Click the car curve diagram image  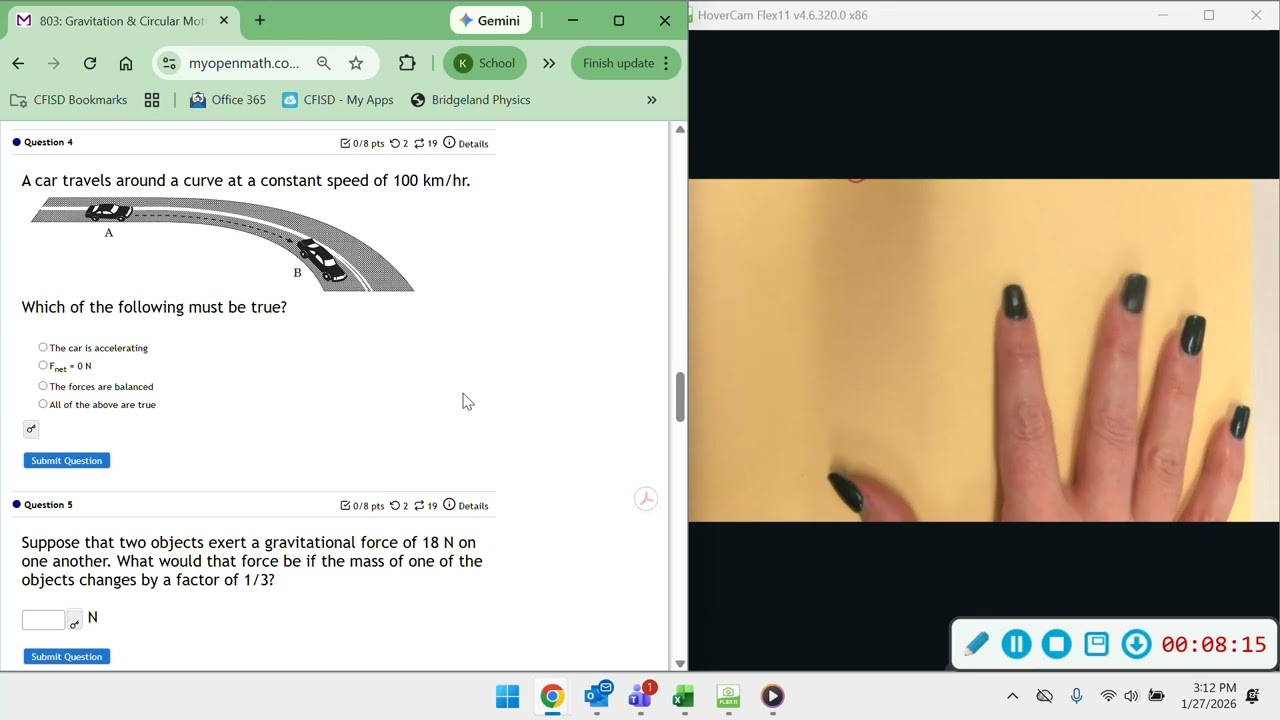[x=222, y=244]
